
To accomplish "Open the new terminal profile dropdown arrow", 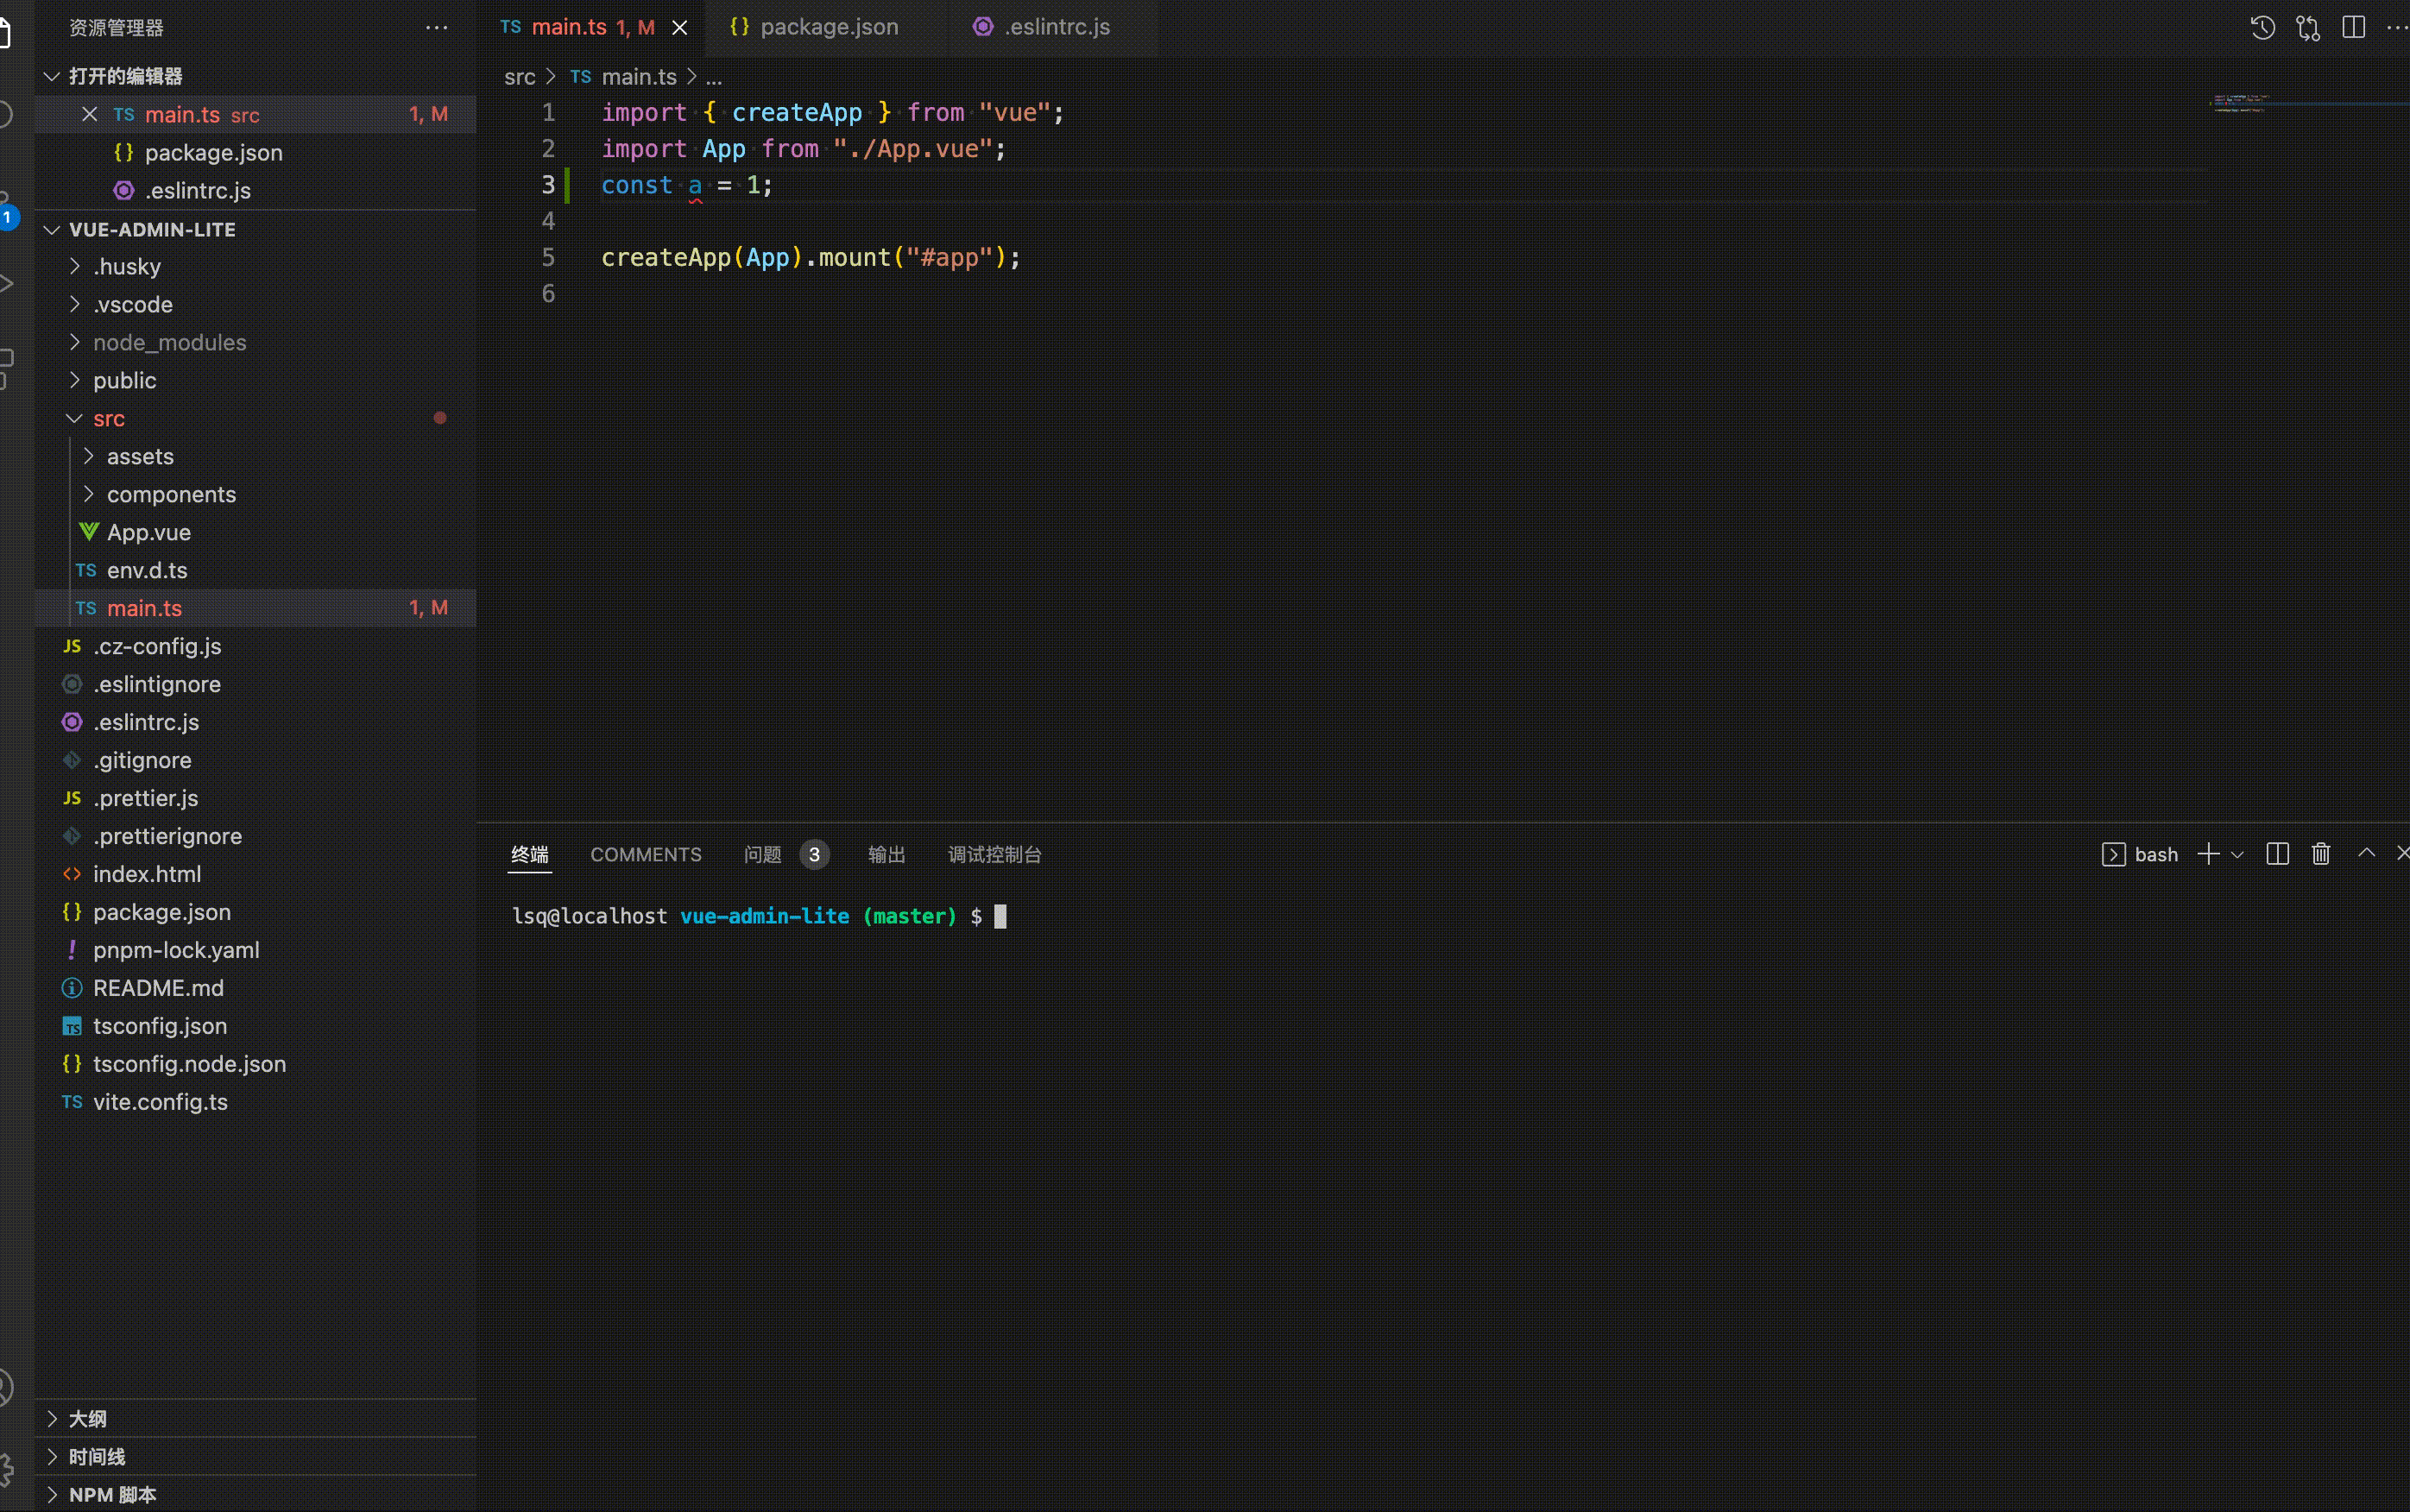I will coord(2238,855).
